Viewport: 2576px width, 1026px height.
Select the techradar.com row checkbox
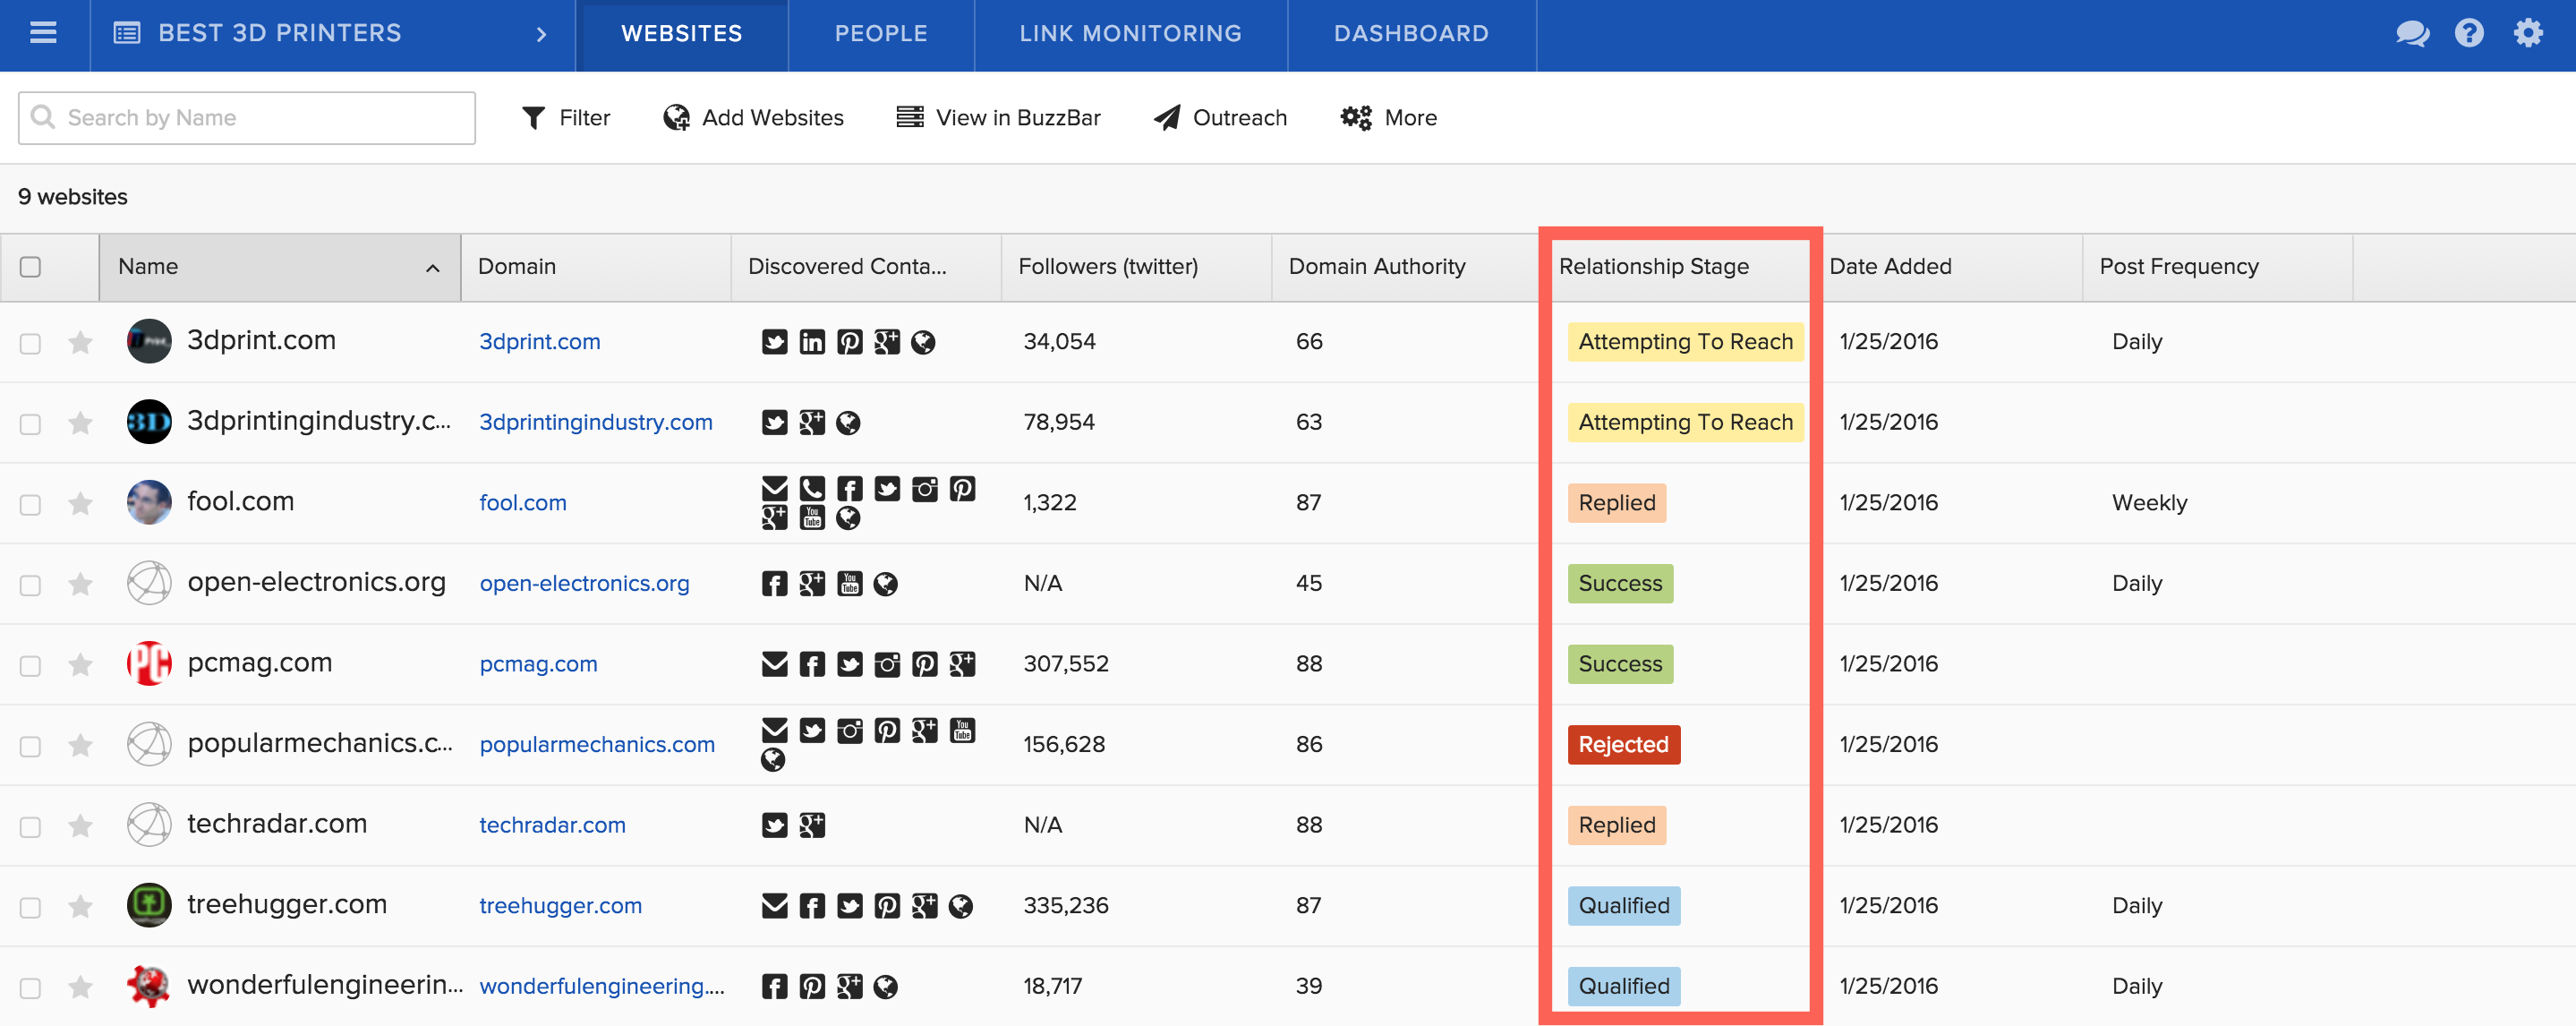[x=31, y=826]
